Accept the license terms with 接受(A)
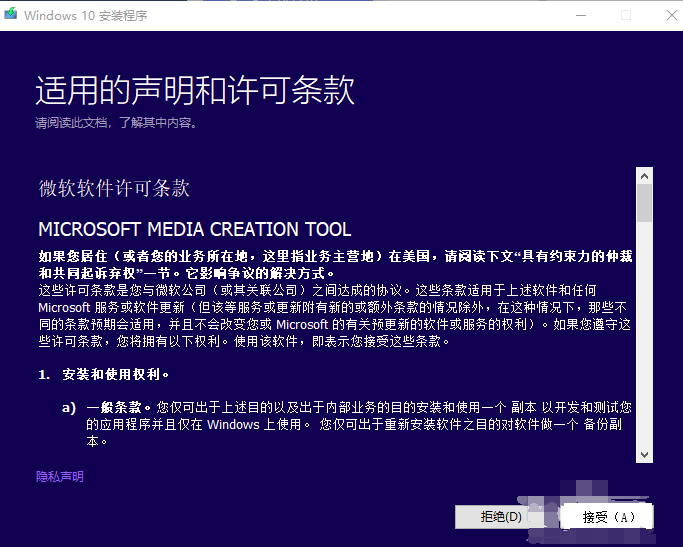Image resolution: width=683 pixels, height=547 pixels. pyautogui.click(x=608, y=516)
